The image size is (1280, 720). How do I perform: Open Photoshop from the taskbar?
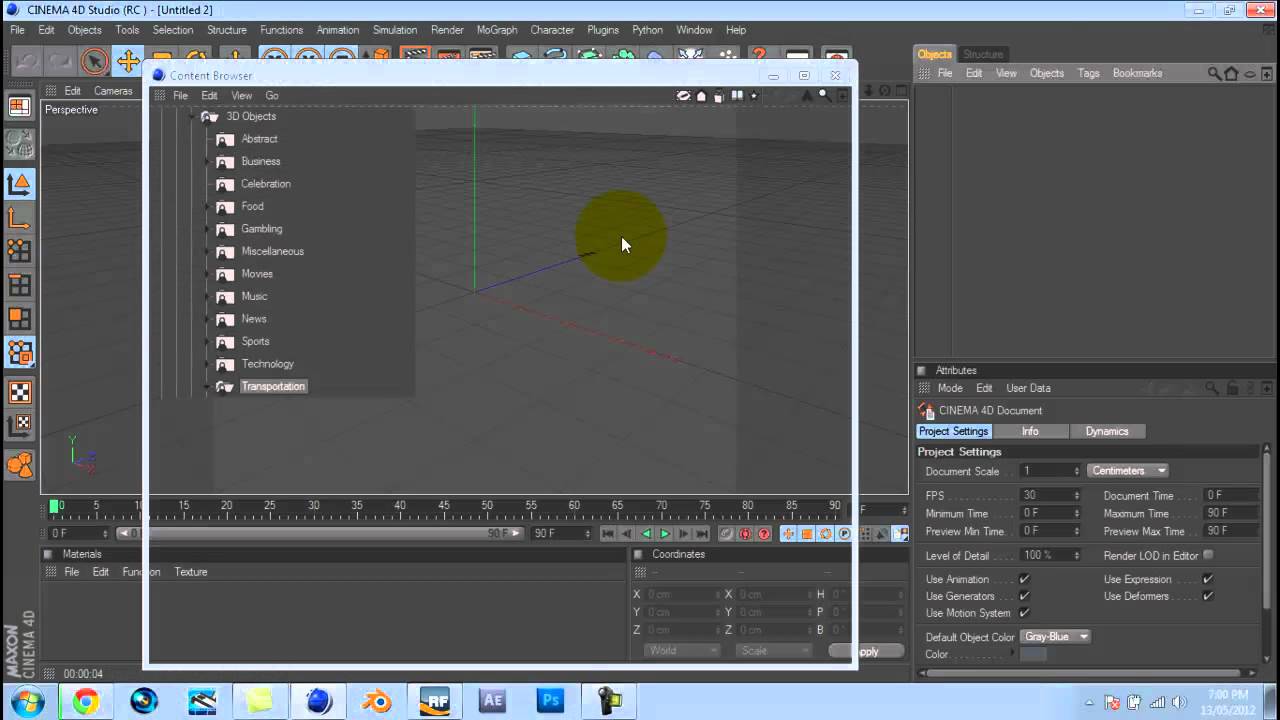pos(550,701)
